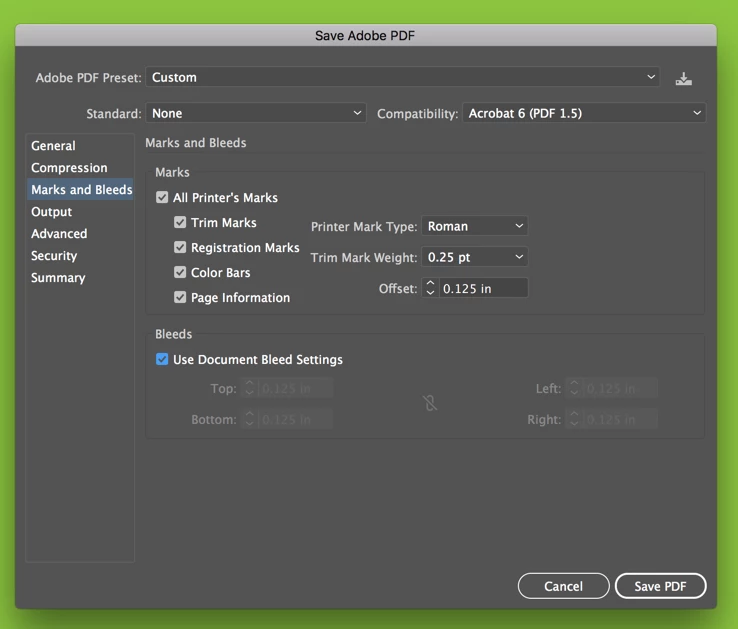Viewport: 738px width, 629px height.
Task: Toggle All Printer's Marks checkbox
Action: coord(162,197)
